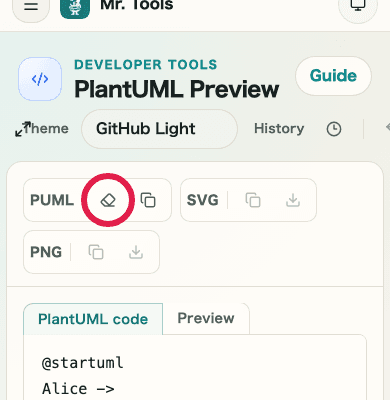Copy PUML code to clipboard

click(x=148, y=200)
